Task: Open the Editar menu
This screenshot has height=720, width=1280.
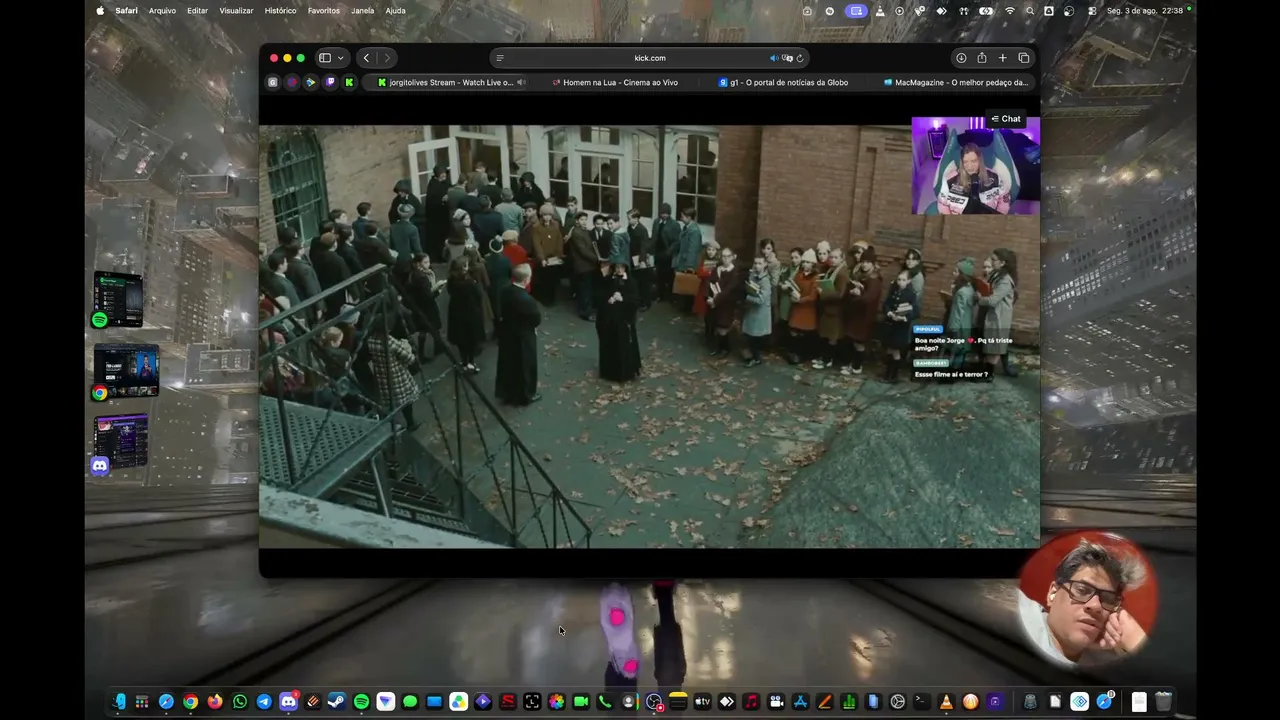Action: tap(197, 11)
